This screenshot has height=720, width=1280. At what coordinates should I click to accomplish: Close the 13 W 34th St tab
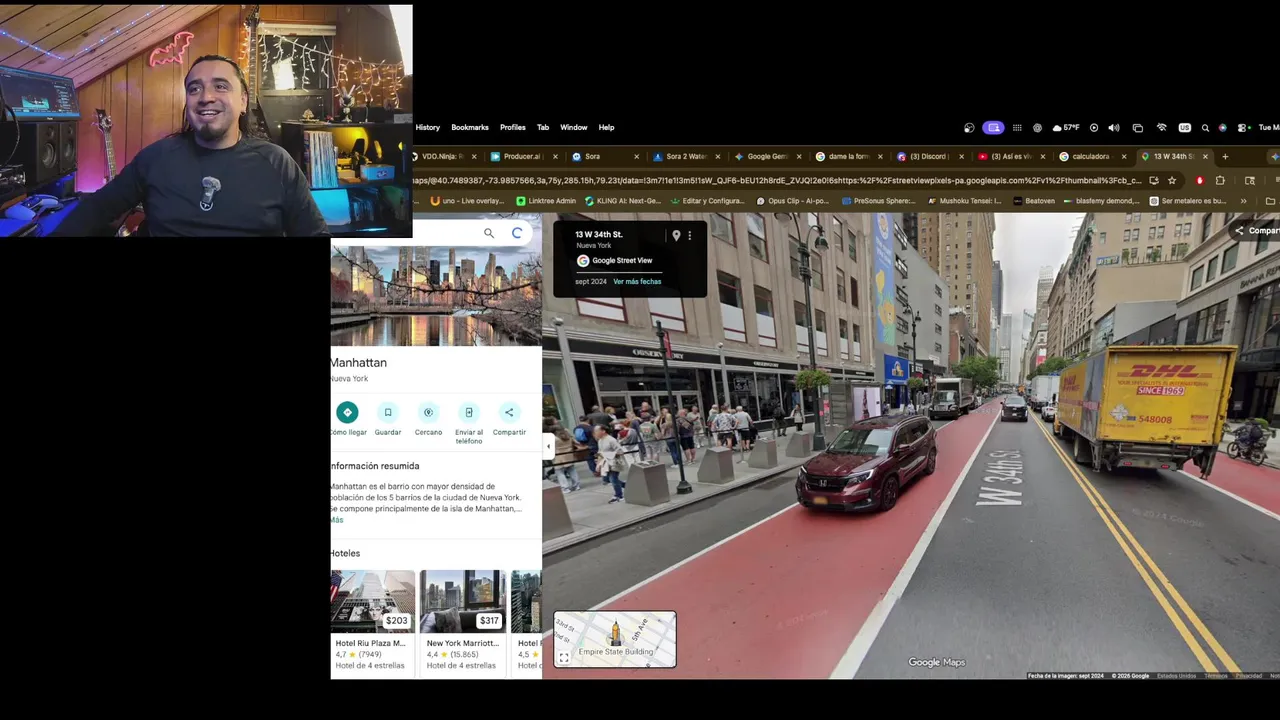point(1205,156)
